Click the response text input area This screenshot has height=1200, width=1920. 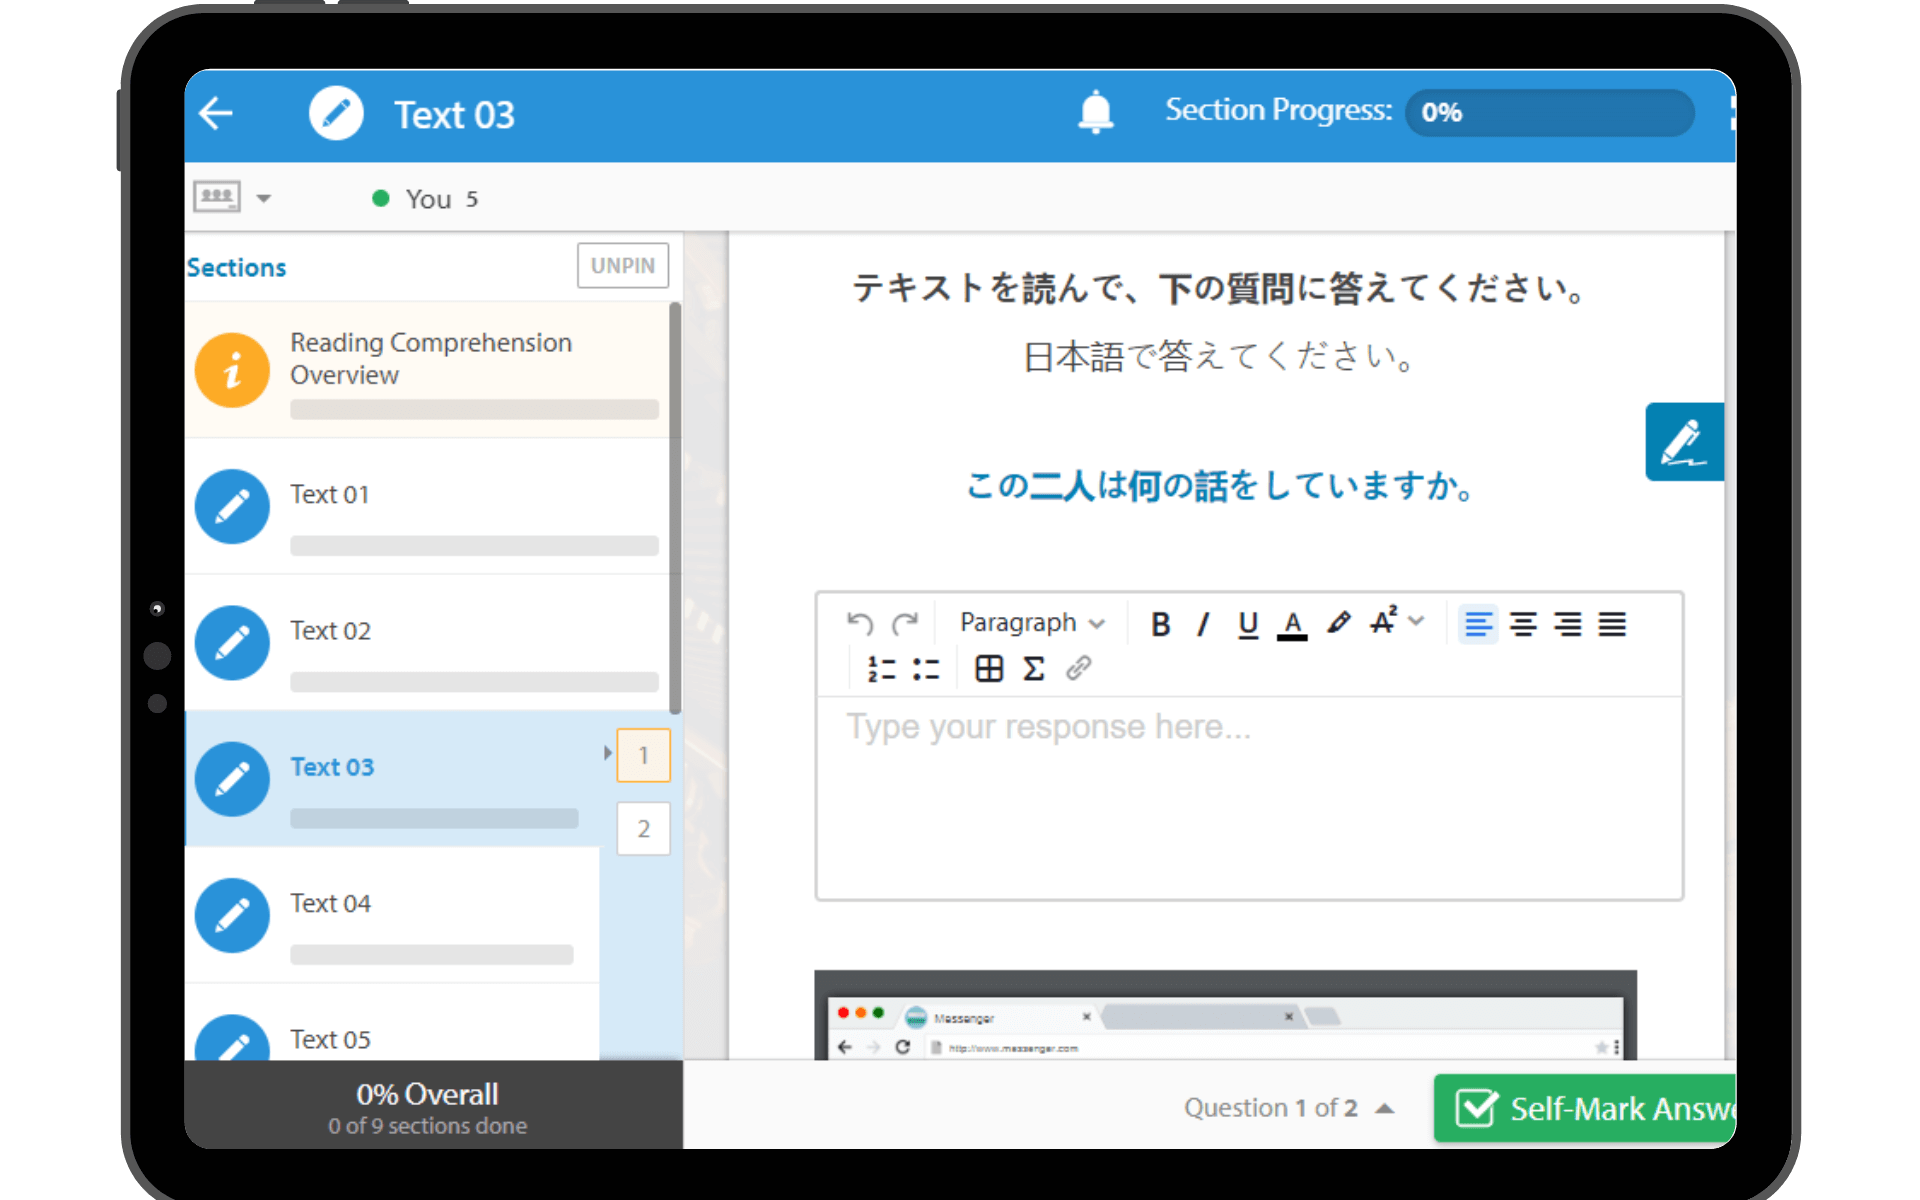click(x=1248, y=798)
